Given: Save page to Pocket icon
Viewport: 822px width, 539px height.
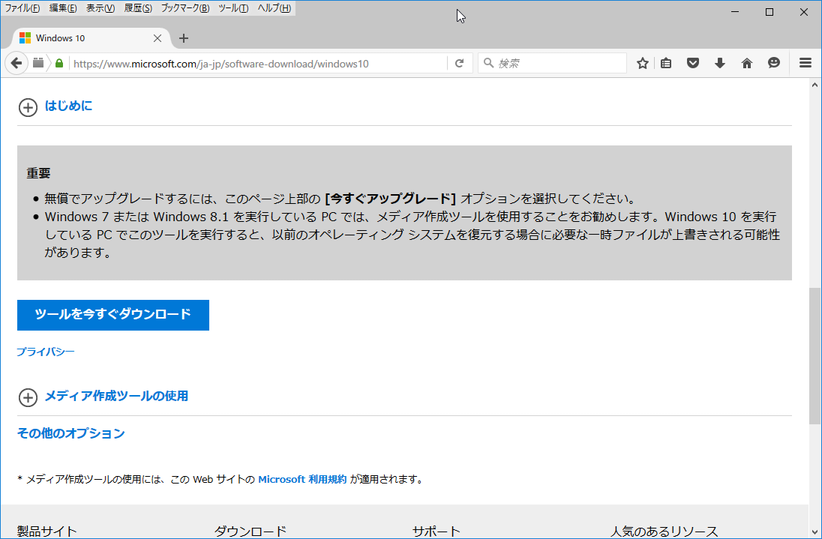Looking at the screenshot, I should pos(693,63).
